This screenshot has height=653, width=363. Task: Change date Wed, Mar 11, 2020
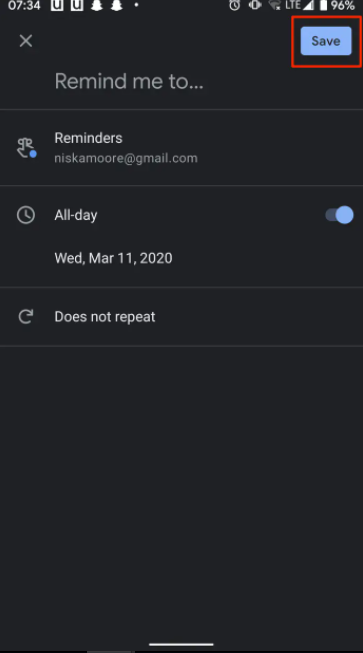(x=113, y=258)
